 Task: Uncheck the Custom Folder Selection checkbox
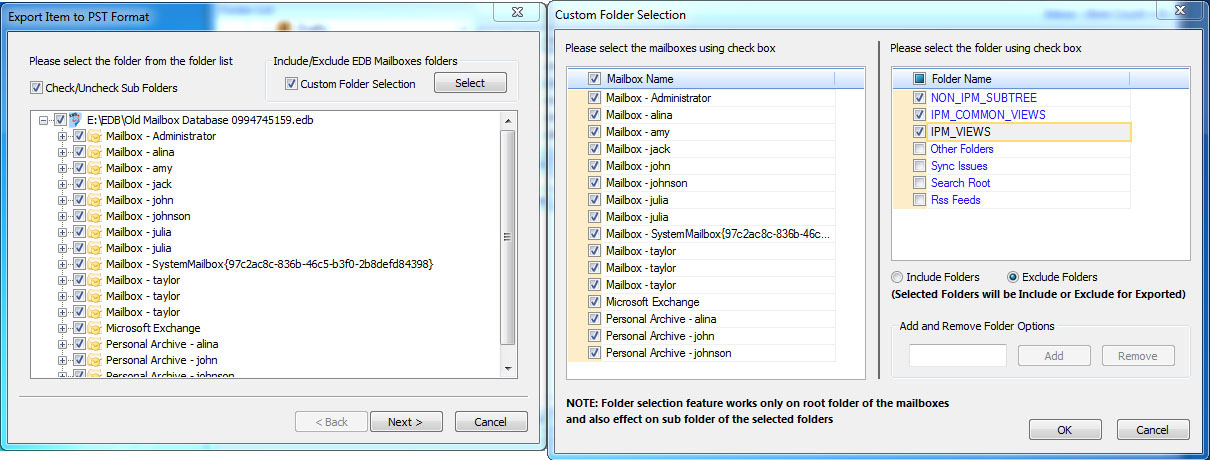(x=292, y=84)
